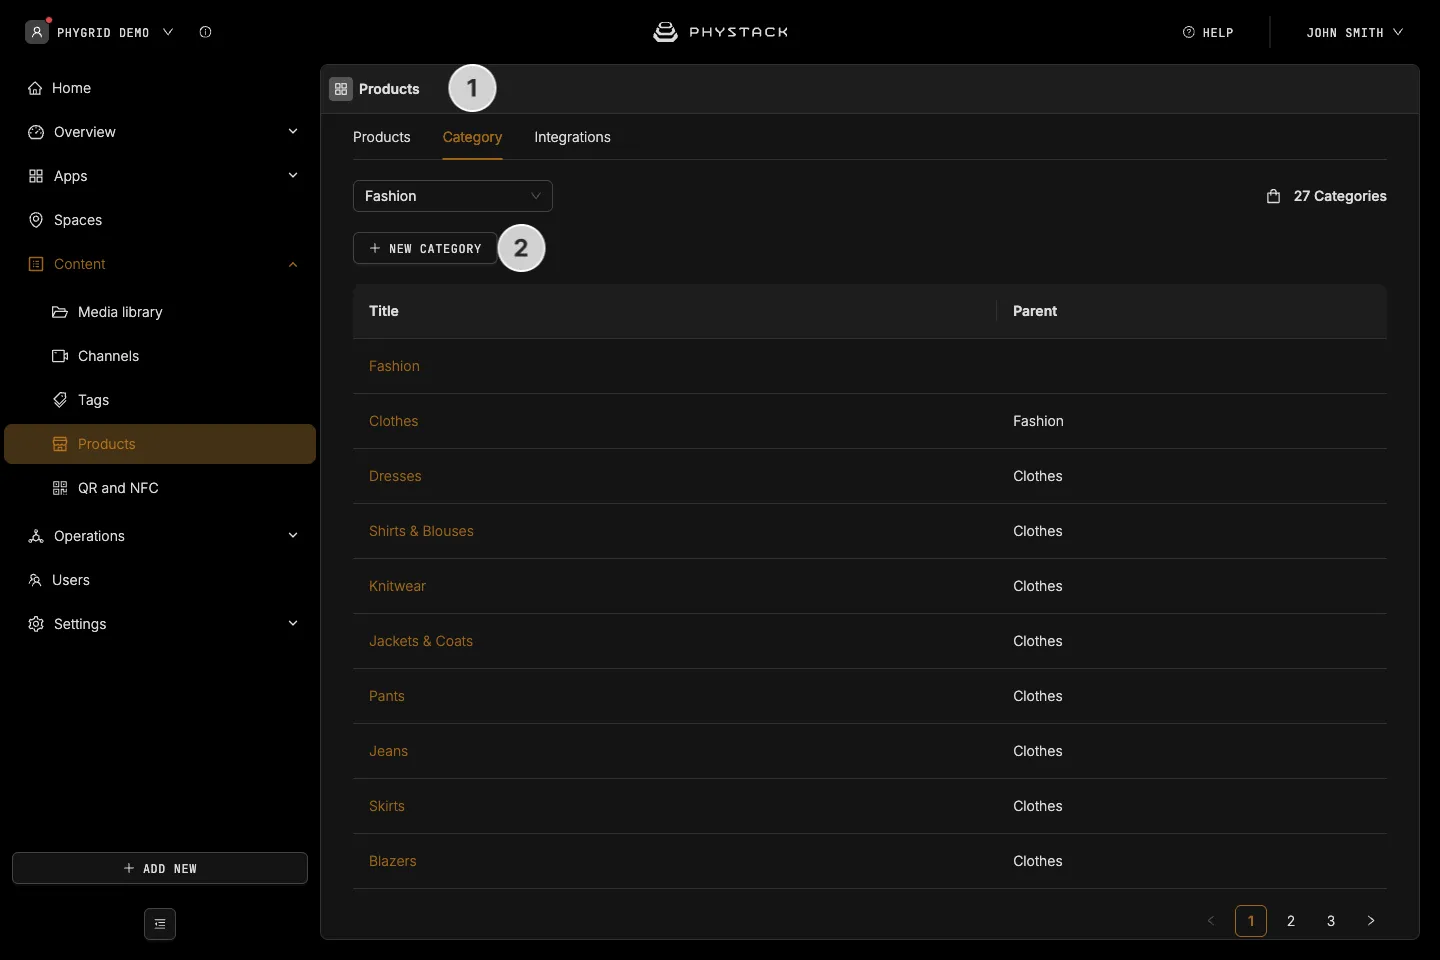1440x960 pixels.
Task: Click the Phystack logo at top
Action: tap(720, 32)
